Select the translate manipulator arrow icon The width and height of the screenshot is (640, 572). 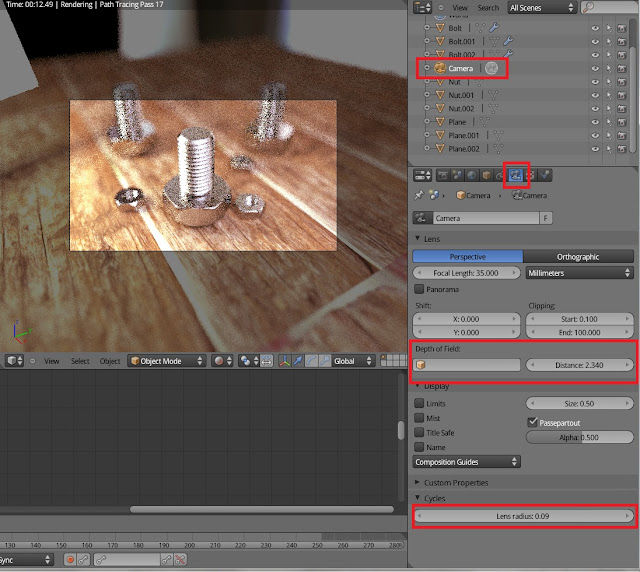(x=298, y=361)
